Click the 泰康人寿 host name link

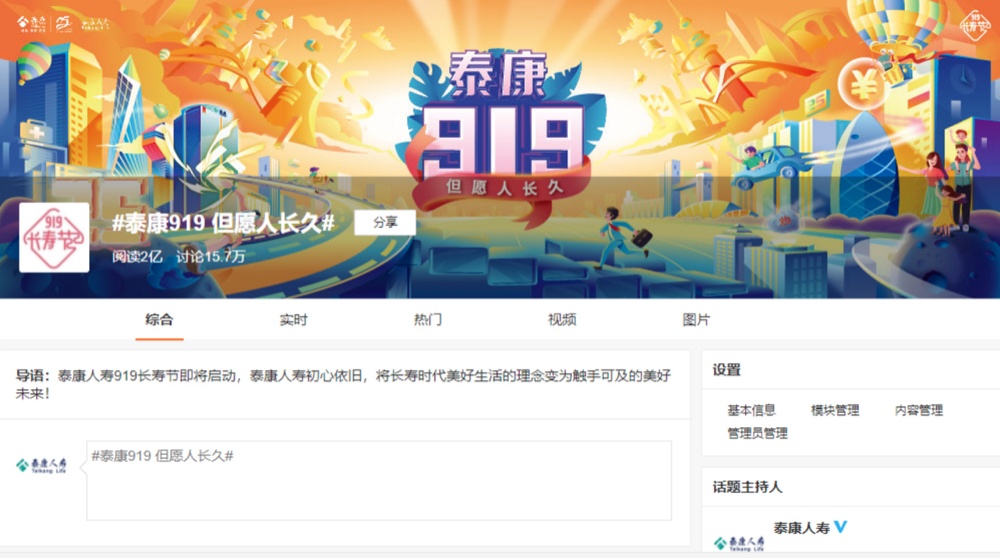(x=802, y=527)
